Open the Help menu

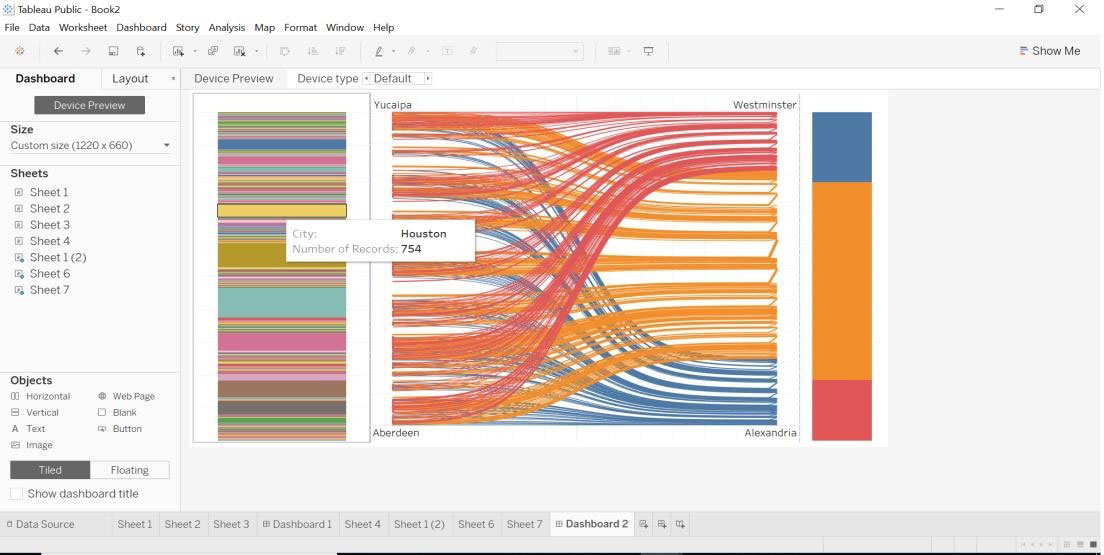click(x=383, y=27)
